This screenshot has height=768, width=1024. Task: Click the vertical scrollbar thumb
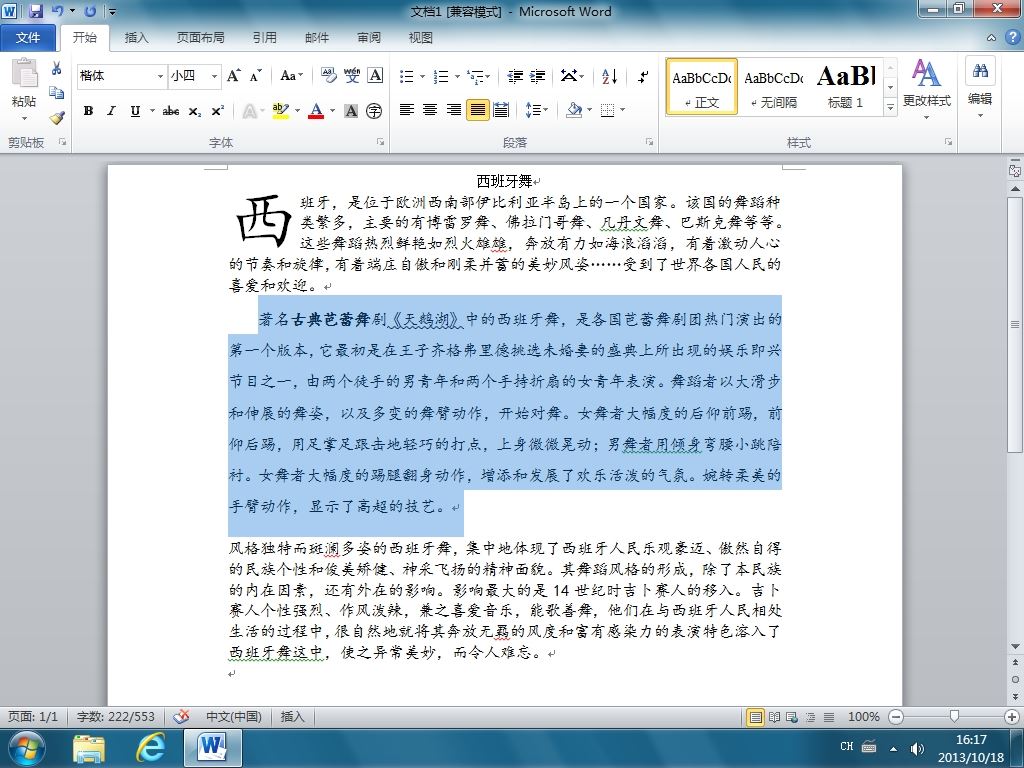(x=1015, y=325)
